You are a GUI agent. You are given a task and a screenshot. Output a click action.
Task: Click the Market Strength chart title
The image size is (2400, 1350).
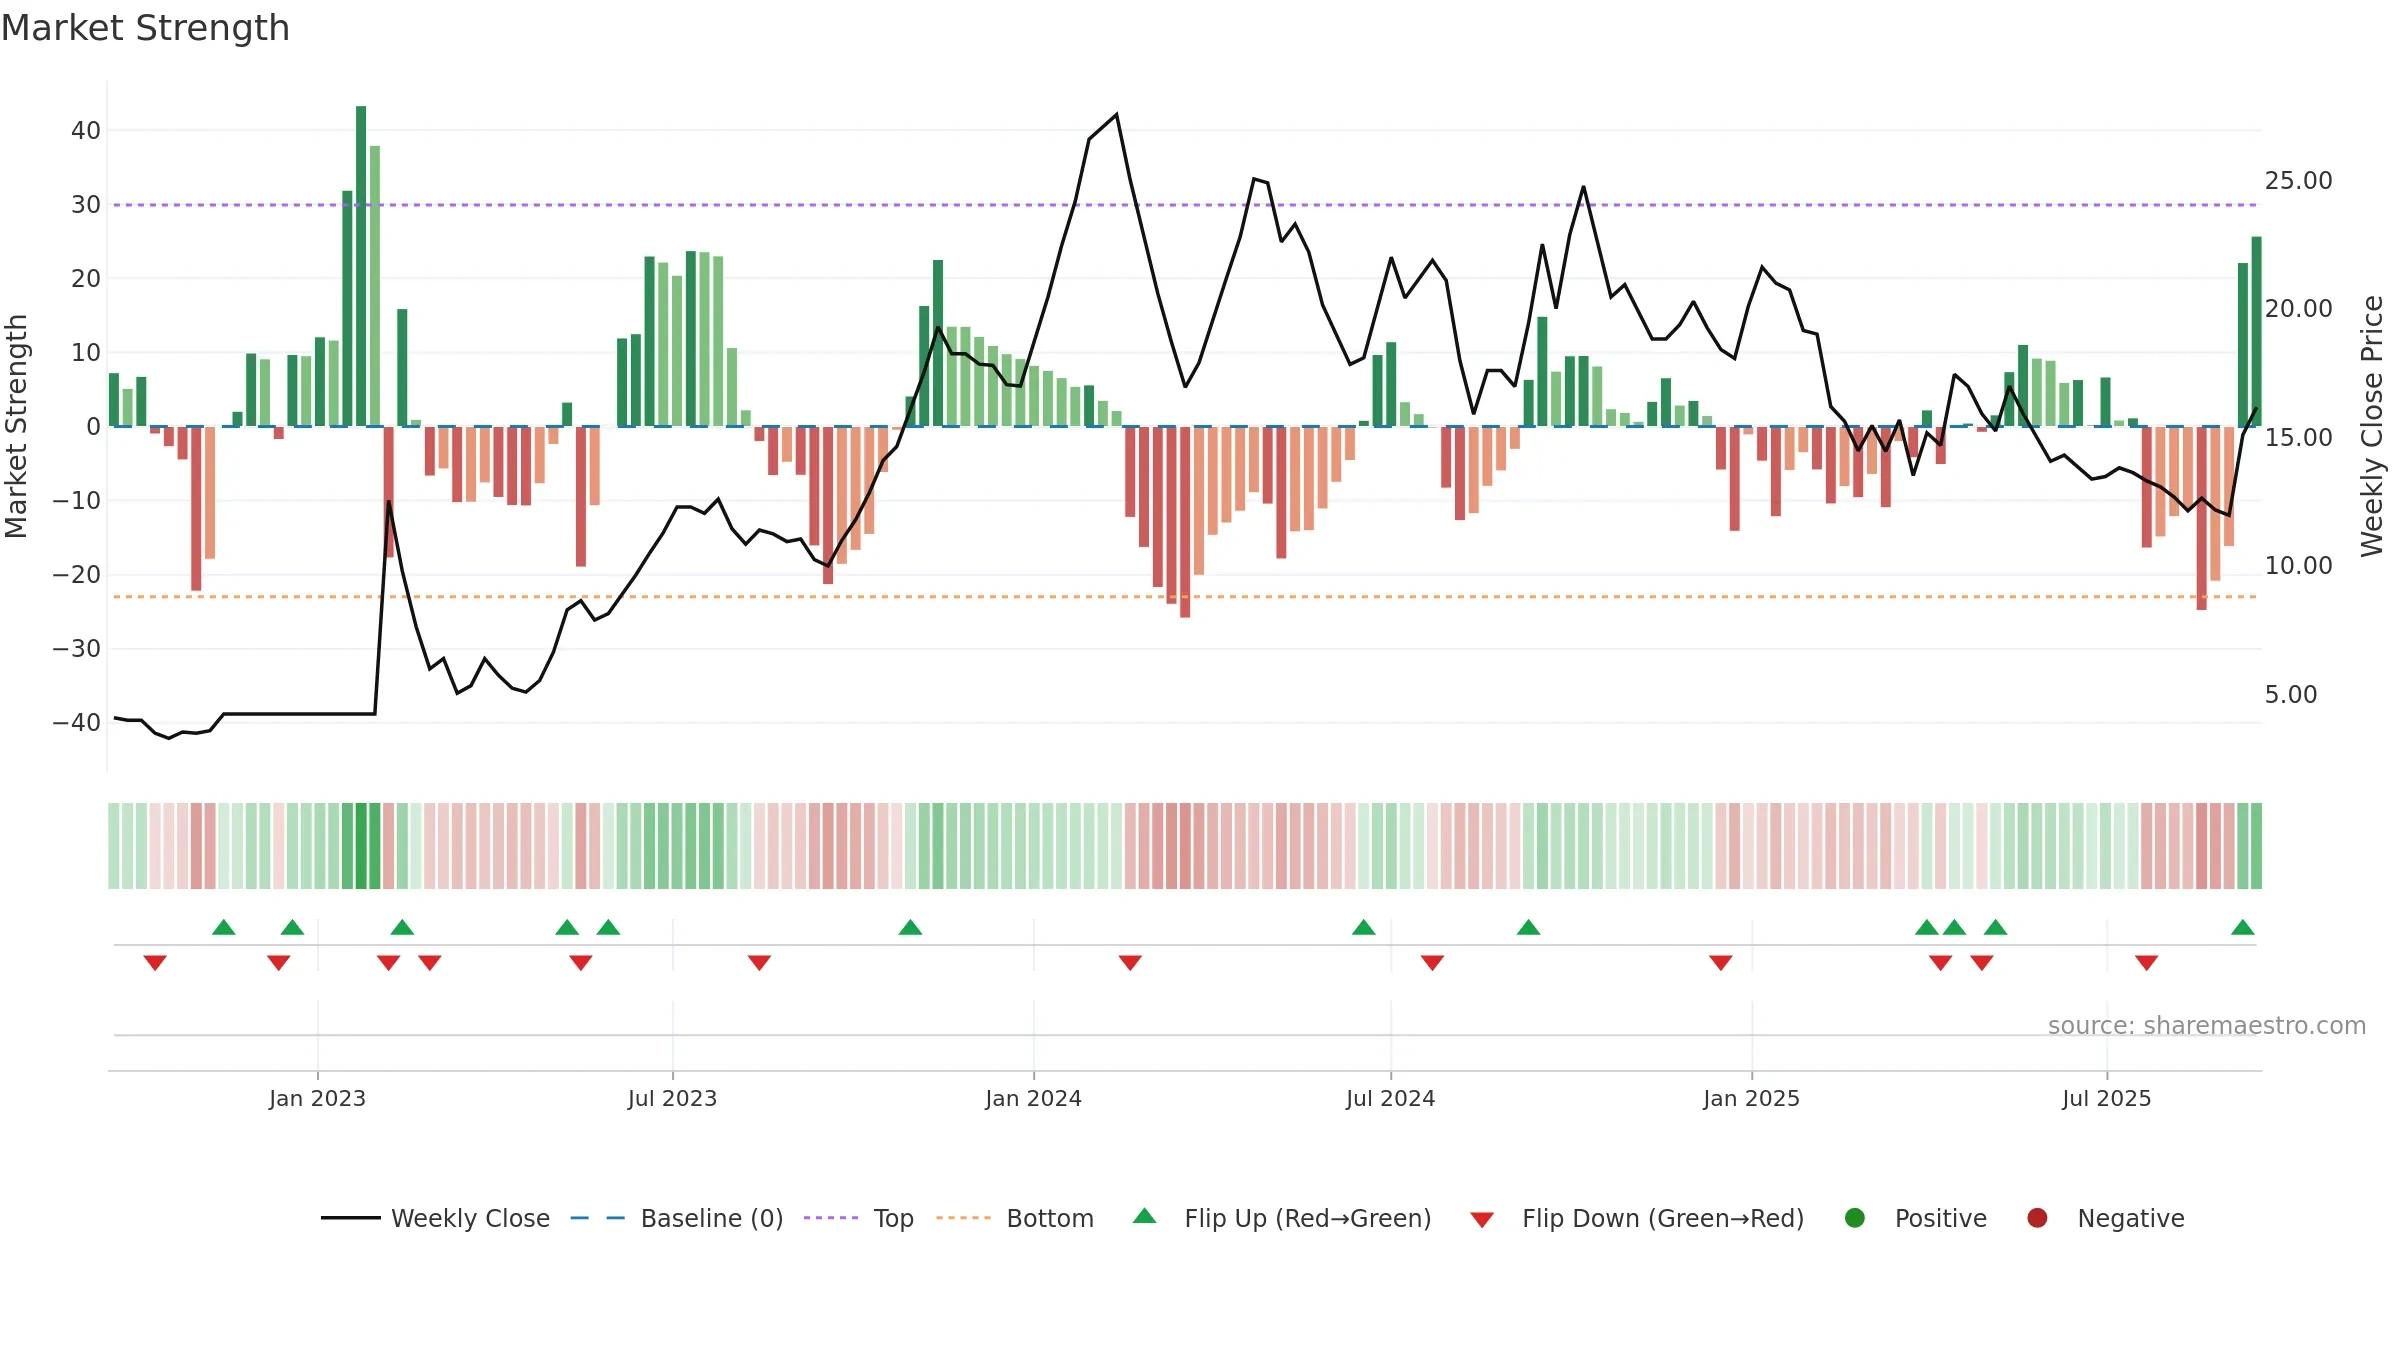pos(145,28)
